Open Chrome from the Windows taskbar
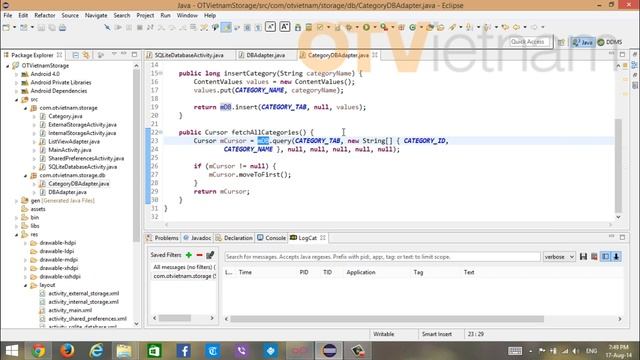 pos(38,351)
